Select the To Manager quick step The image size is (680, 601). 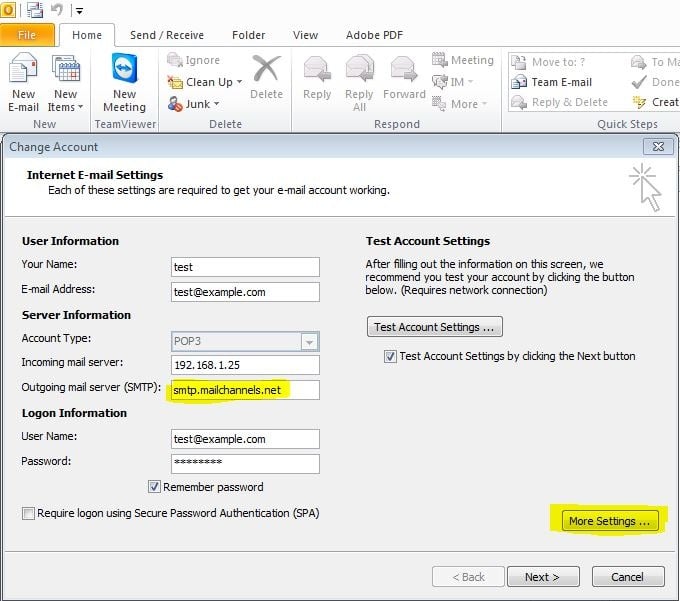655,62
